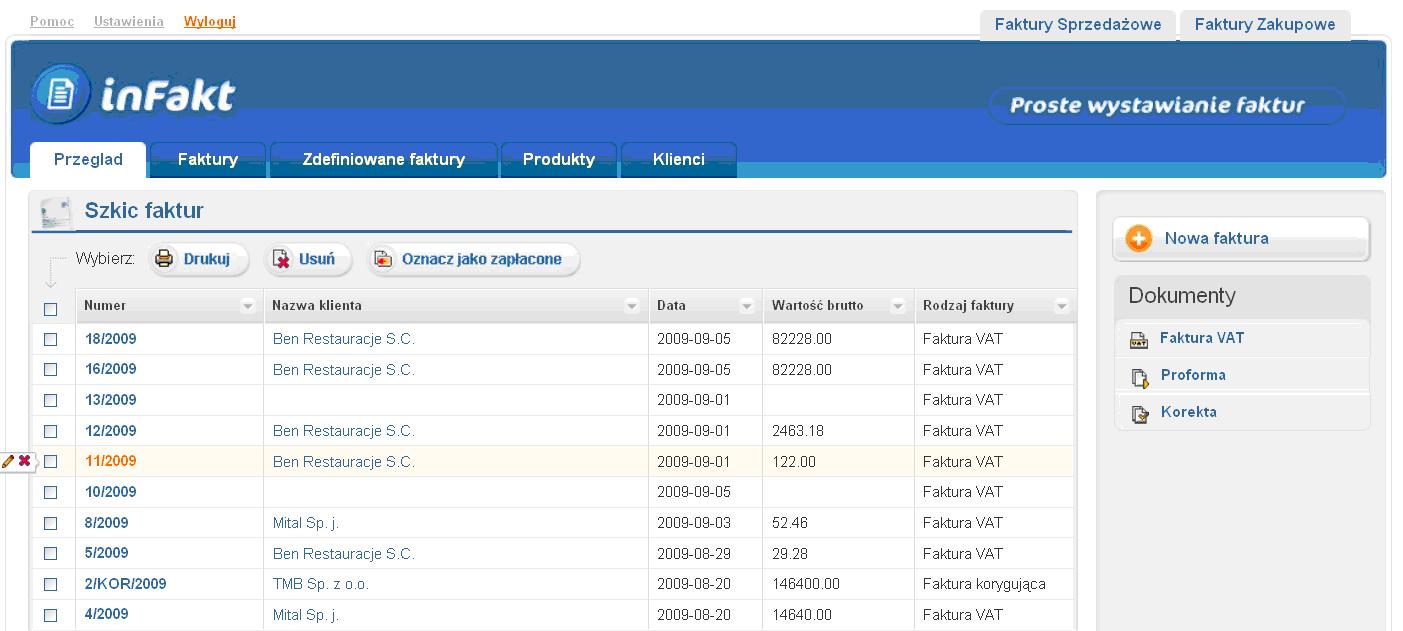1403x631 pixels.
Task: Check the box for invoice 2/KOR/2009
Action: click(x=51, y=585)
